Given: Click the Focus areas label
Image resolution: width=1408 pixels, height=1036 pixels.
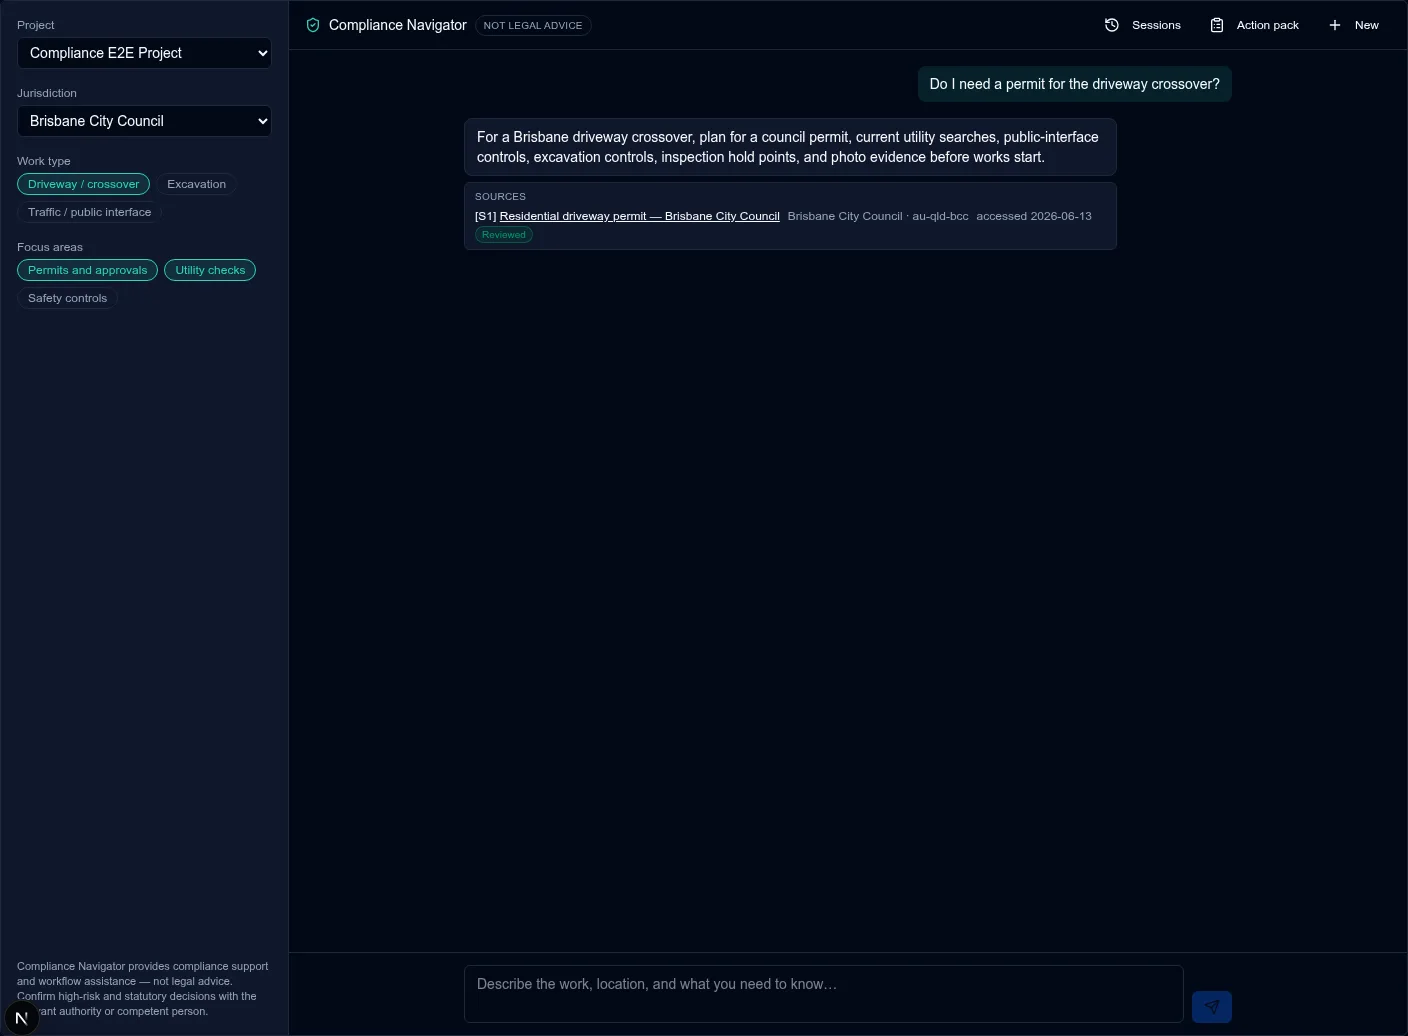Looking at the screenshot, I should click(x=50, y=247).
